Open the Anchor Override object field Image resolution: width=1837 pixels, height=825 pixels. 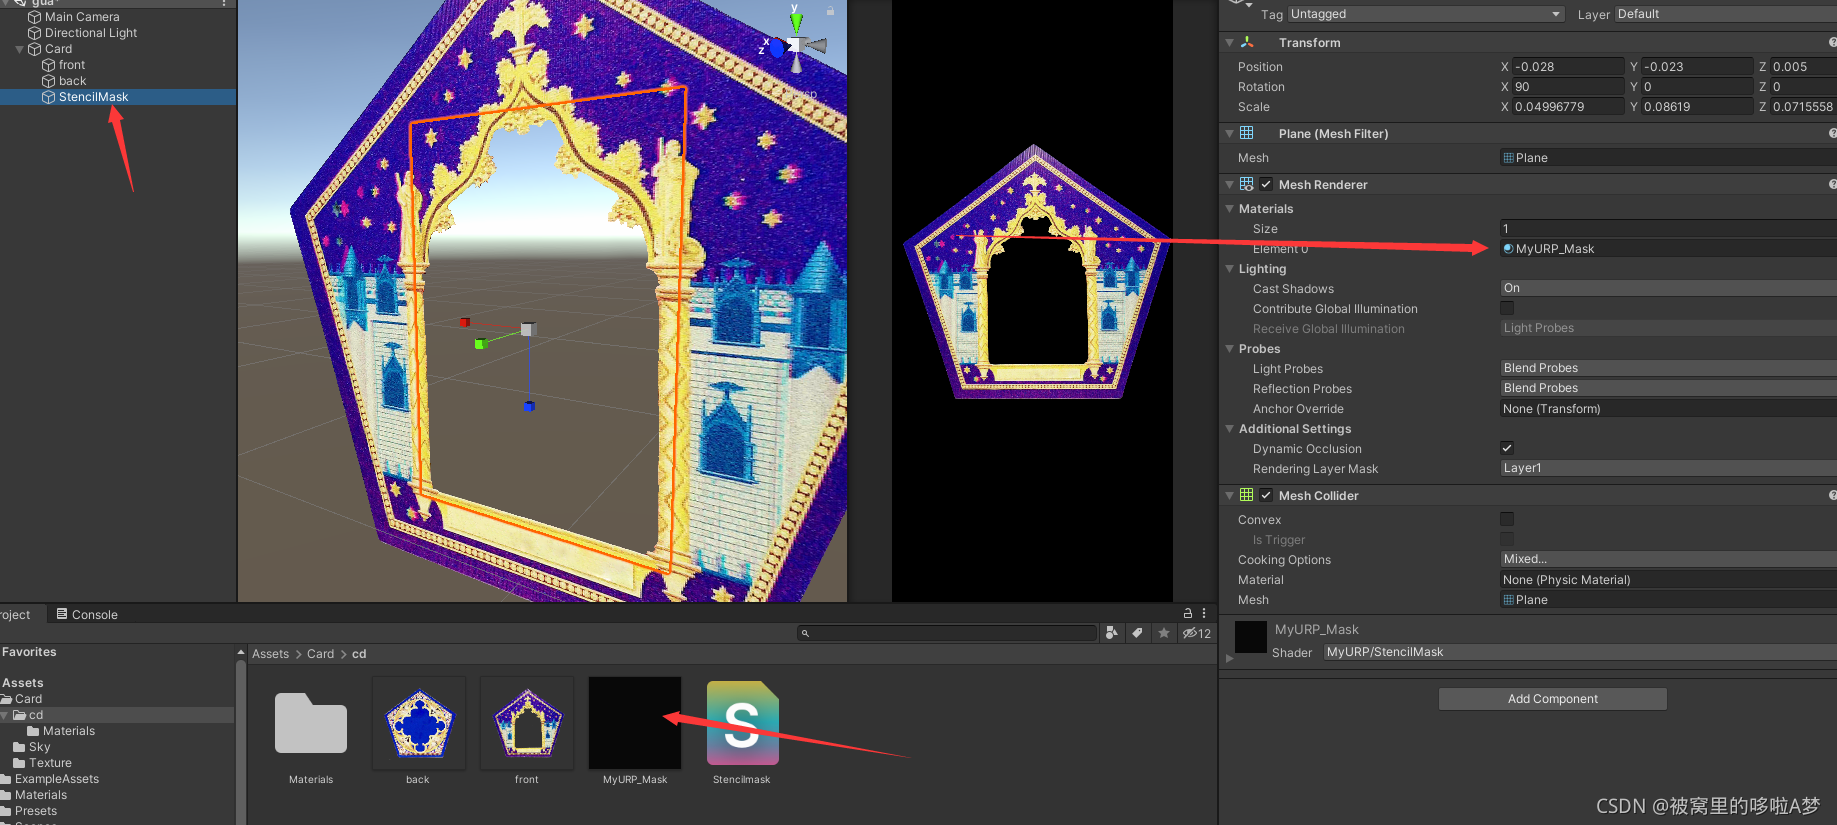pos(1668,409)
